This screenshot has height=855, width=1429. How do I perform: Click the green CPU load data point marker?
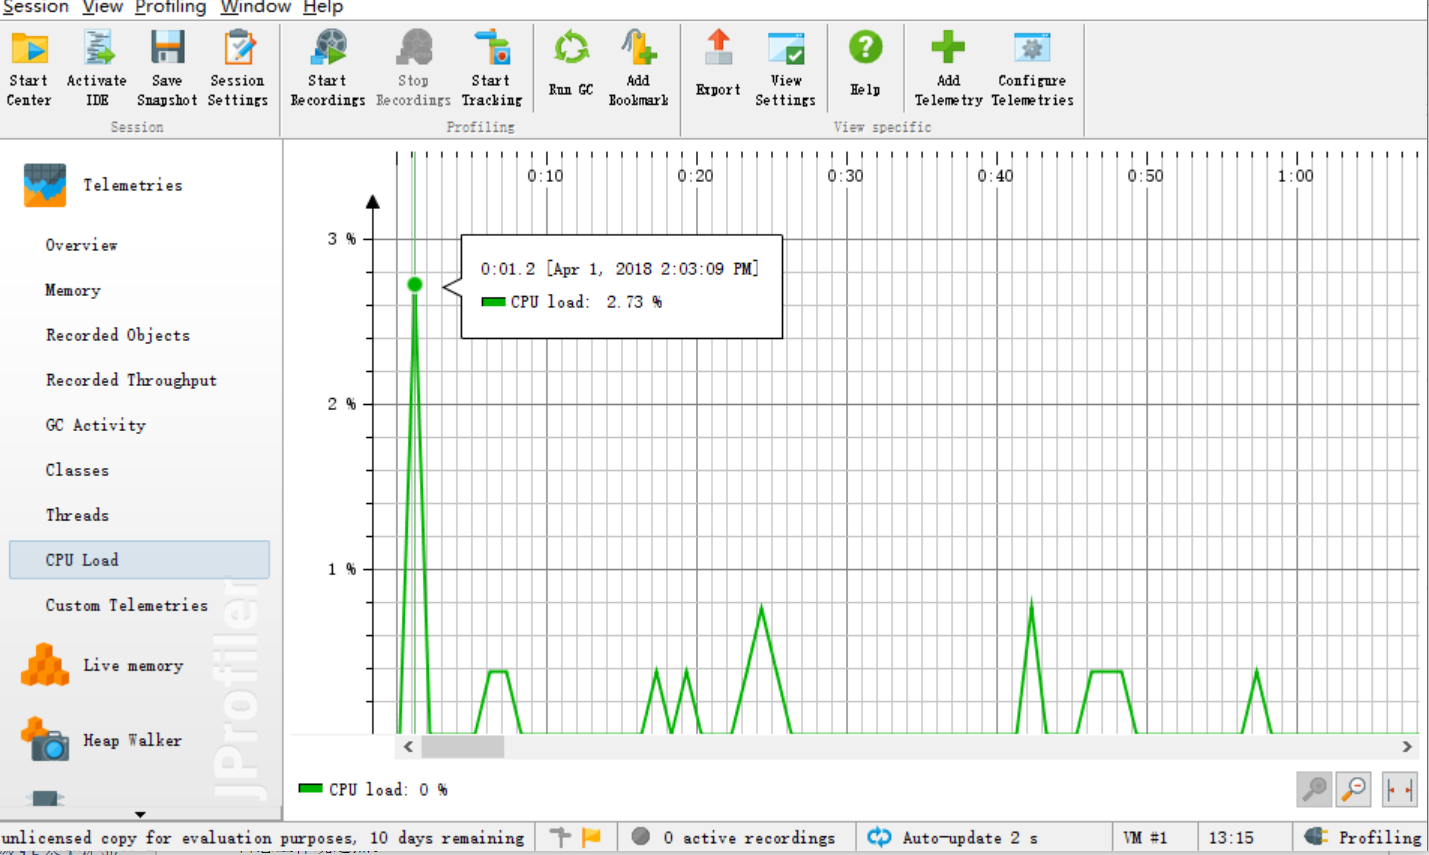(415, 285)
